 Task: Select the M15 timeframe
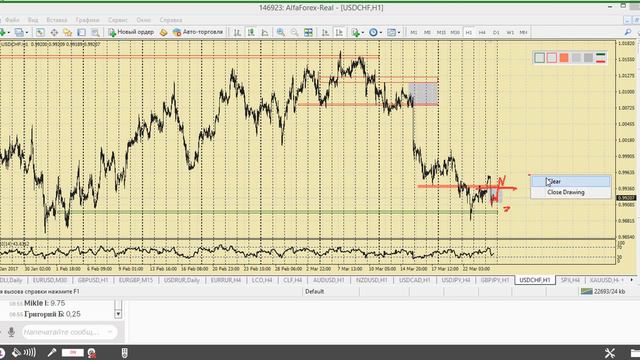click(441, 32)
